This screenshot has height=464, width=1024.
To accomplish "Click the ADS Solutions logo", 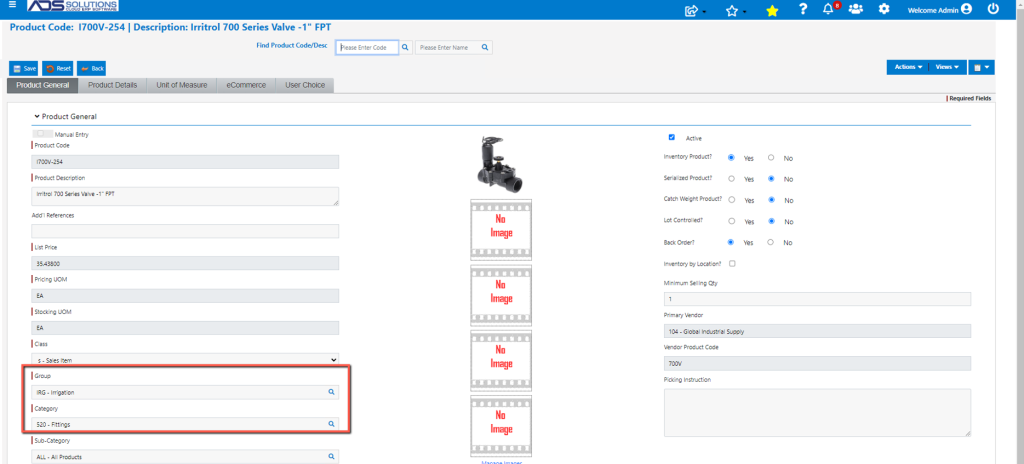I will pyautogui.click(x=72, y=7).
